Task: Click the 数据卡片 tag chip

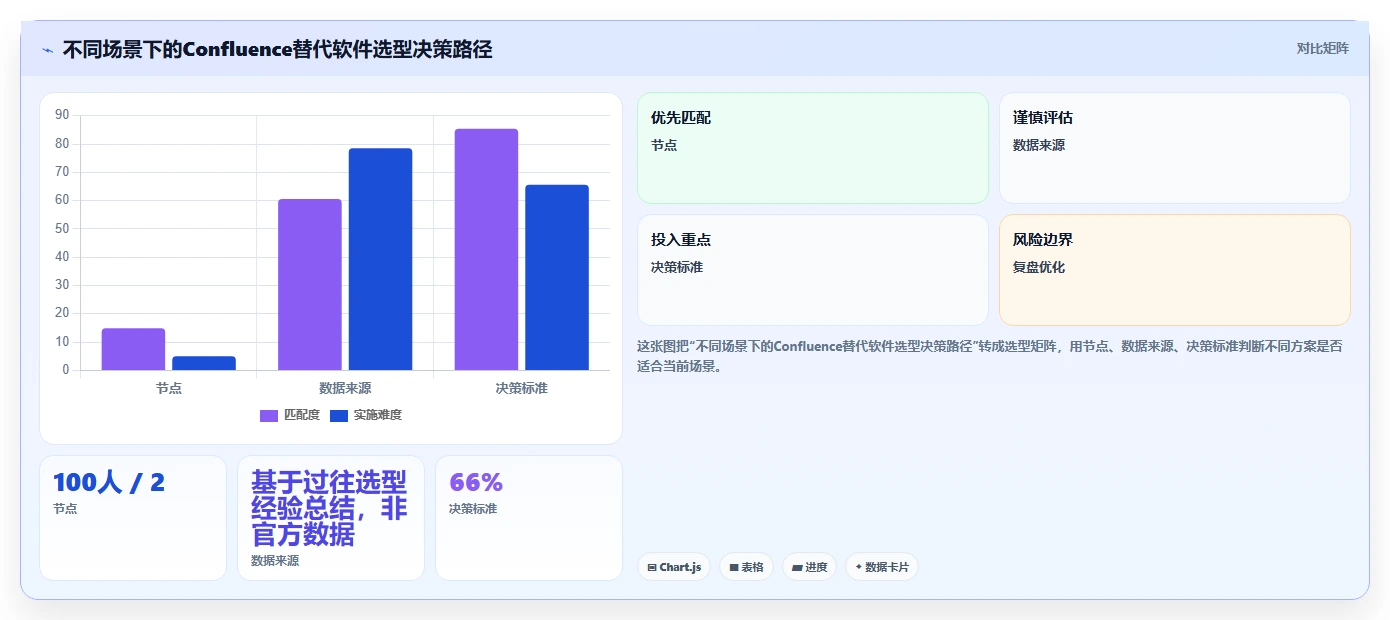Action: (x=881, y=567)
